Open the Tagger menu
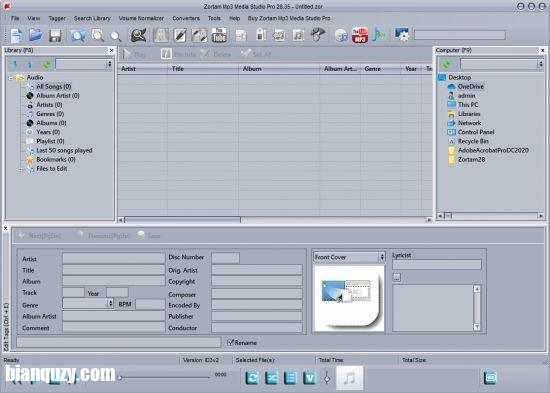Viewport: 550px width, 393px height. click(x=57, y=18)
